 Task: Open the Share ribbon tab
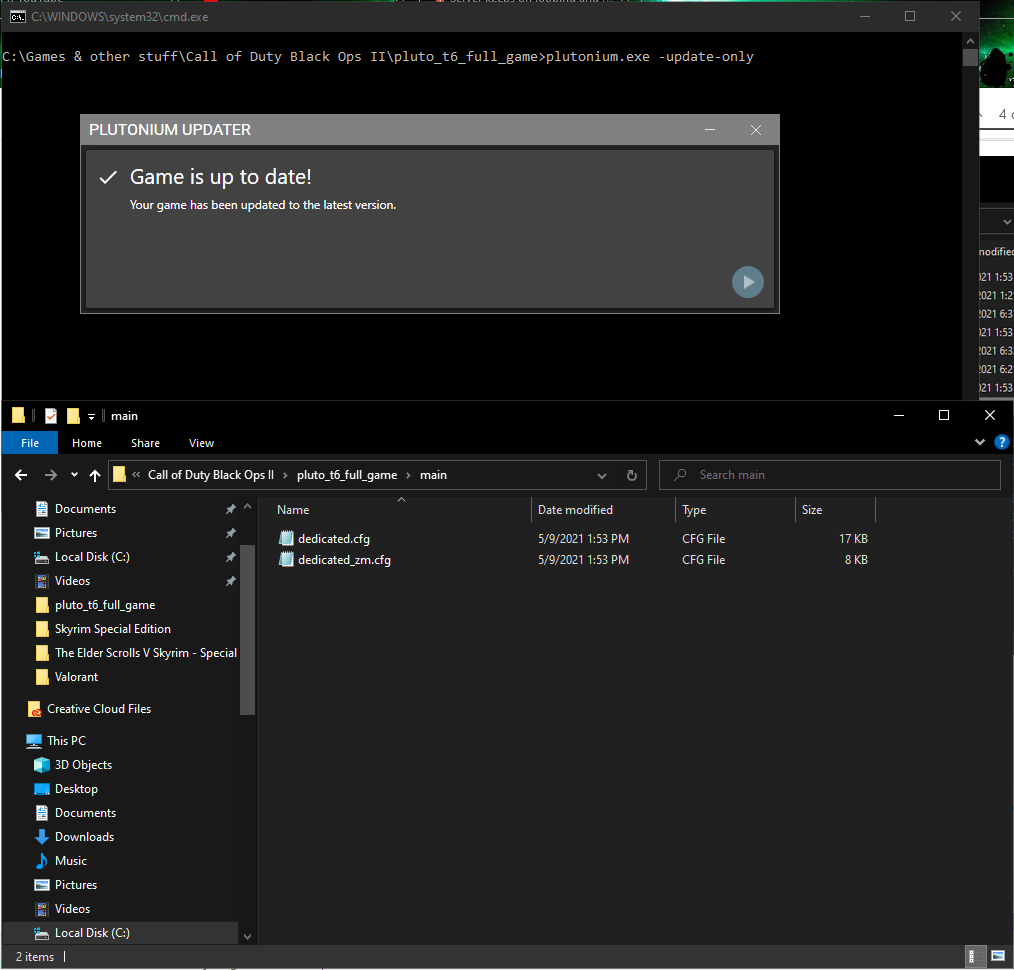pos(146,443)
